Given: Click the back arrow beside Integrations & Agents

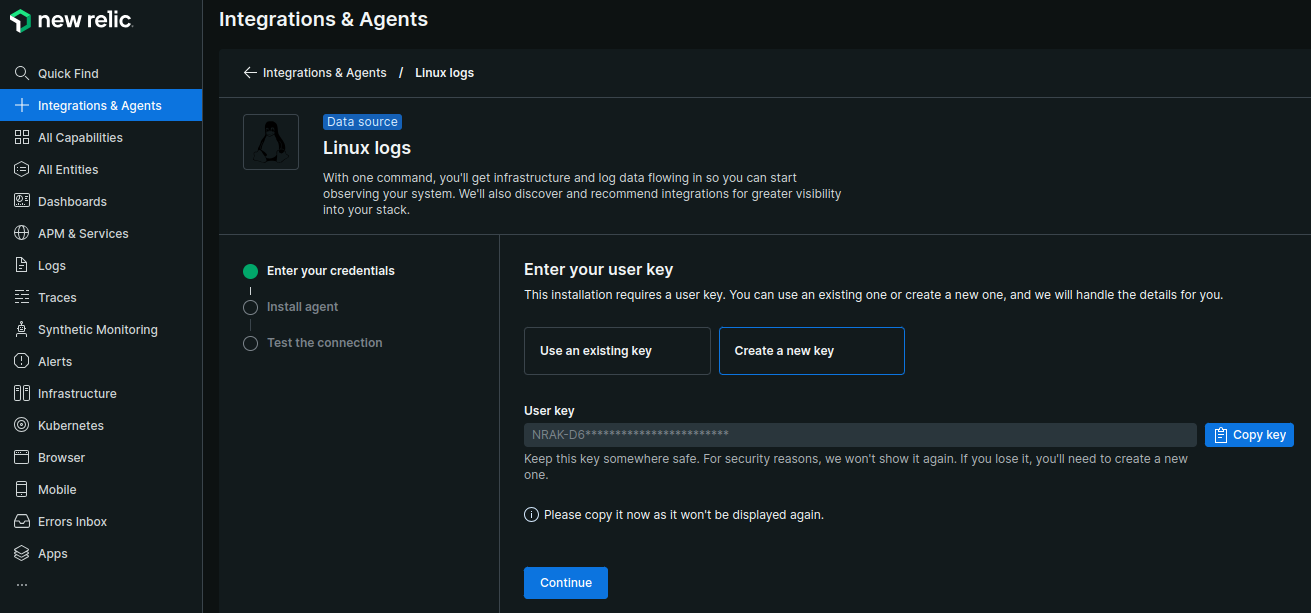Looking at the screenshot, I should click(x=250, y=73).
